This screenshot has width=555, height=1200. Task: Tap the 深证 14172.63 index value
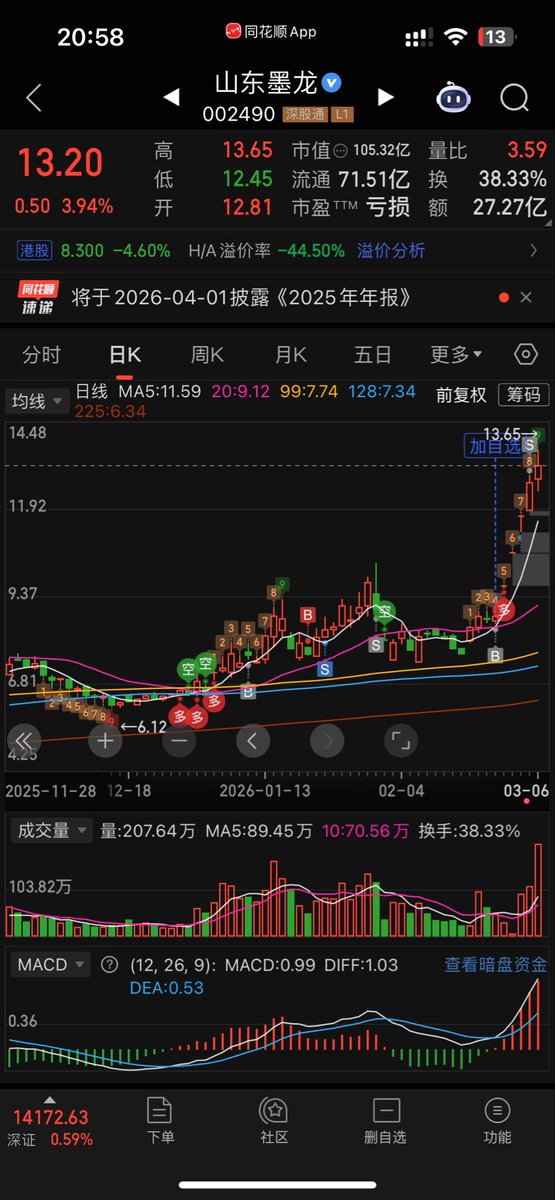click(50, 1118)
